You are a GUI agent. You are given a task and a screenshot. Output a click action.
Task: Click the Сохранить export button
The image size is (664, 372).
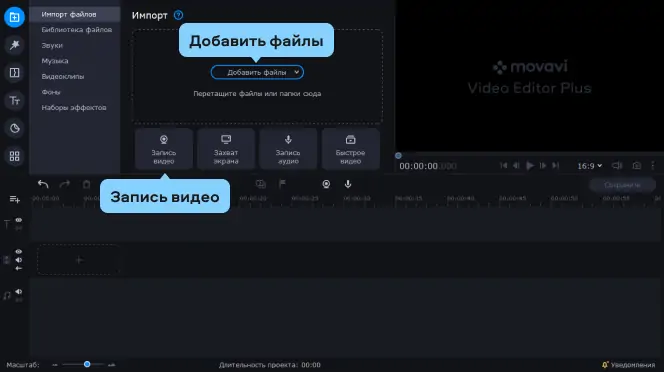pos(622,185)
